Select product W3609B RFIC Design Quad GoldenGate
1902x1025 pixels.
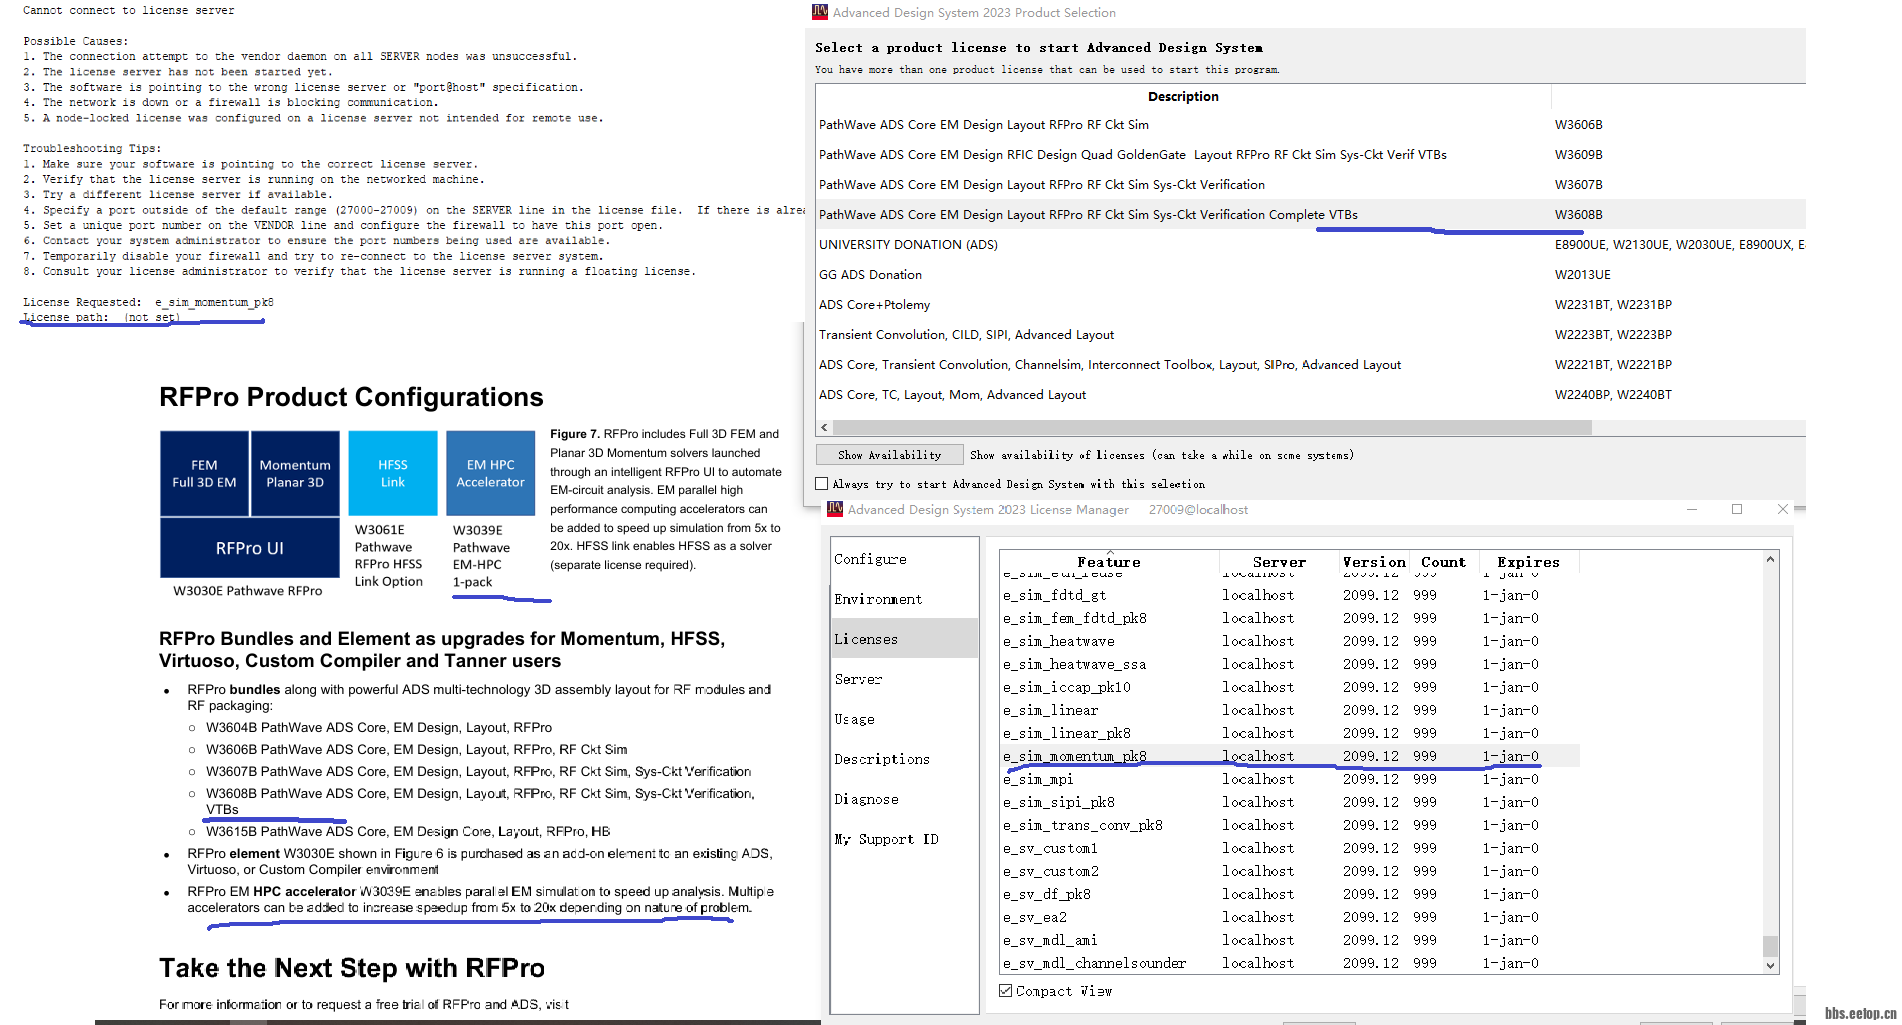1311,155
